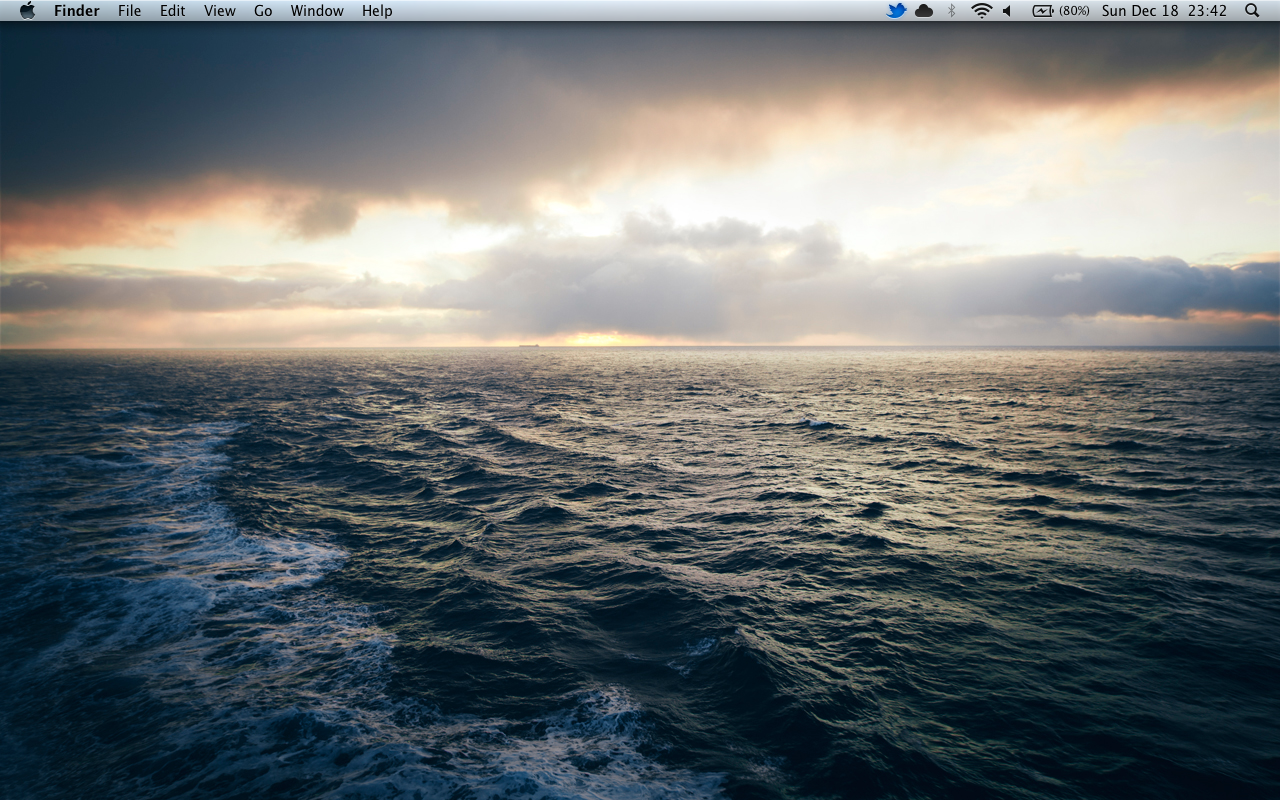Click the blue Twitter bird icon
Image resolution: width=1280 pixels, height=800 pixels.
tap(896, 11)
